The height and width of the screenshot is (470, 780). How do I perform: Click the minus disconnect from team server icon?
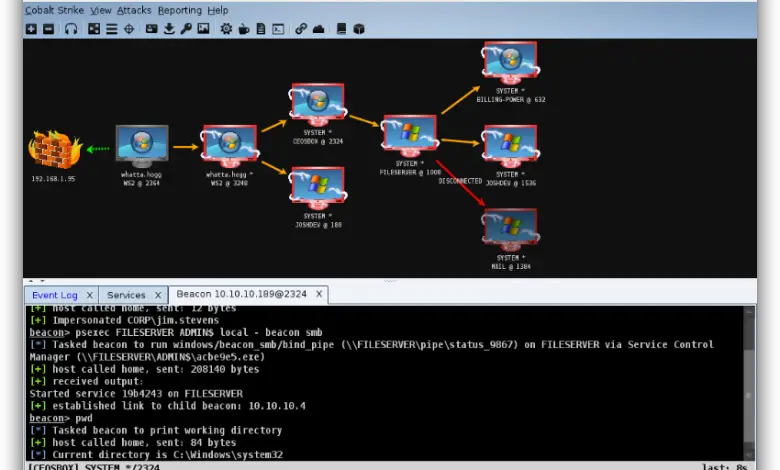(x=48, y=29)
